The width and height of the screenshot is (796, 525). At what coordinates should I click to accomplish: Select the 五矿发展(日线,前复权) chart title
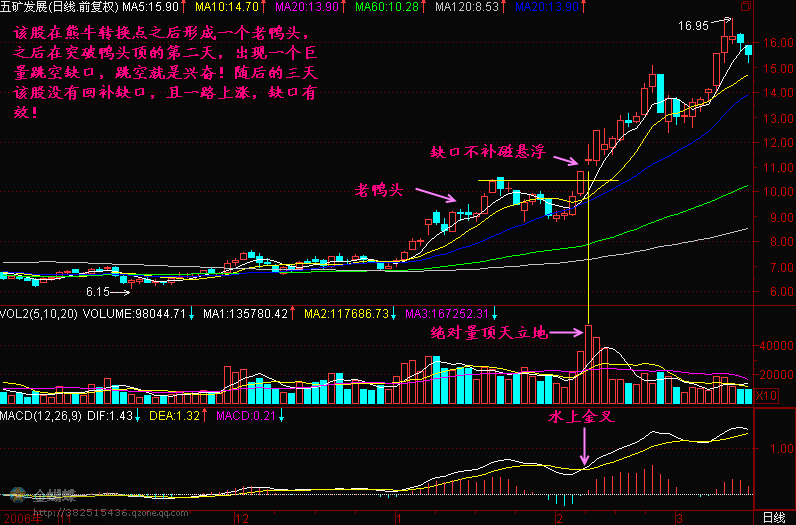pyautogui.click(x=60, y=7)
